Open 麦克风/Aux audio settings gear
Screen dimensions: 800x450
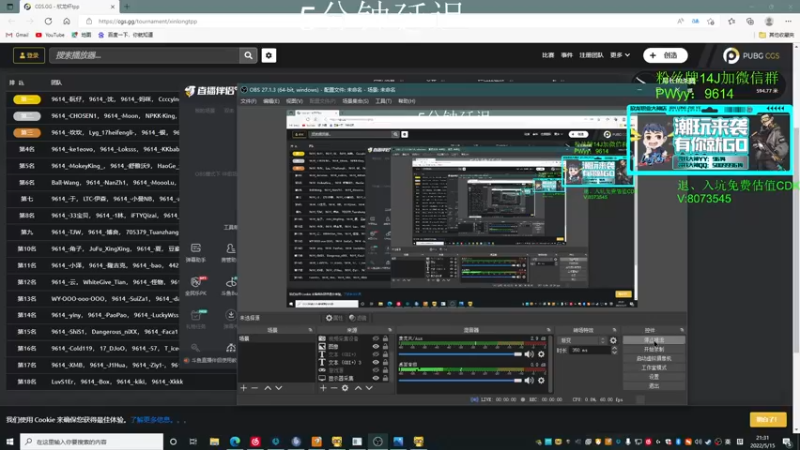coord(541,354)
